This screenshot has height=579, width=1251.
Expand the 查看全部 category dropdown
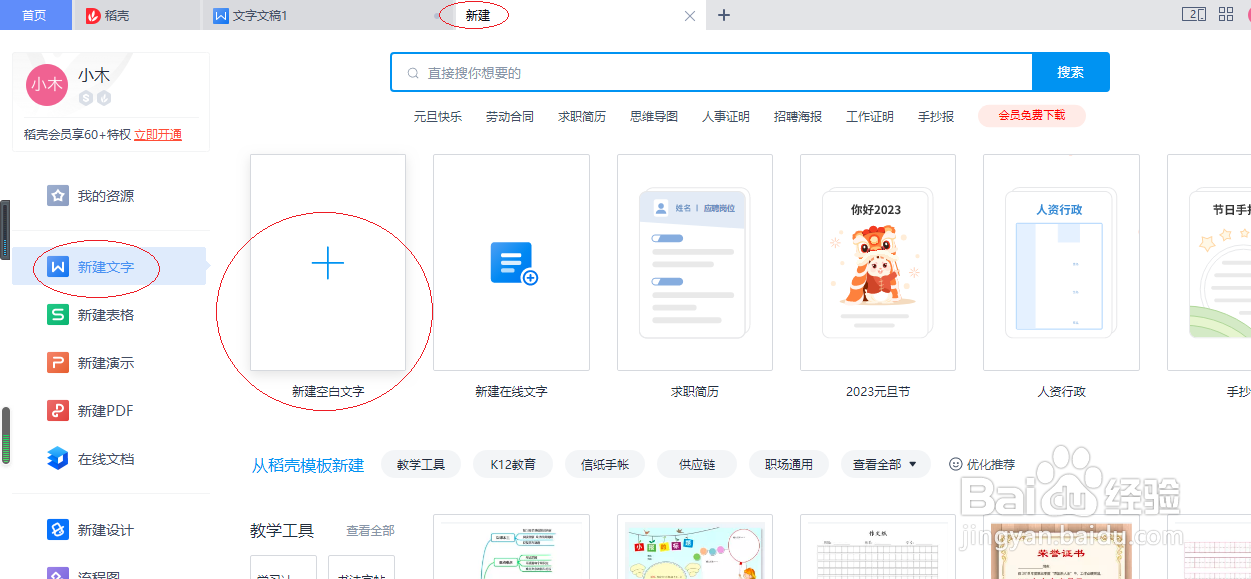885,464
